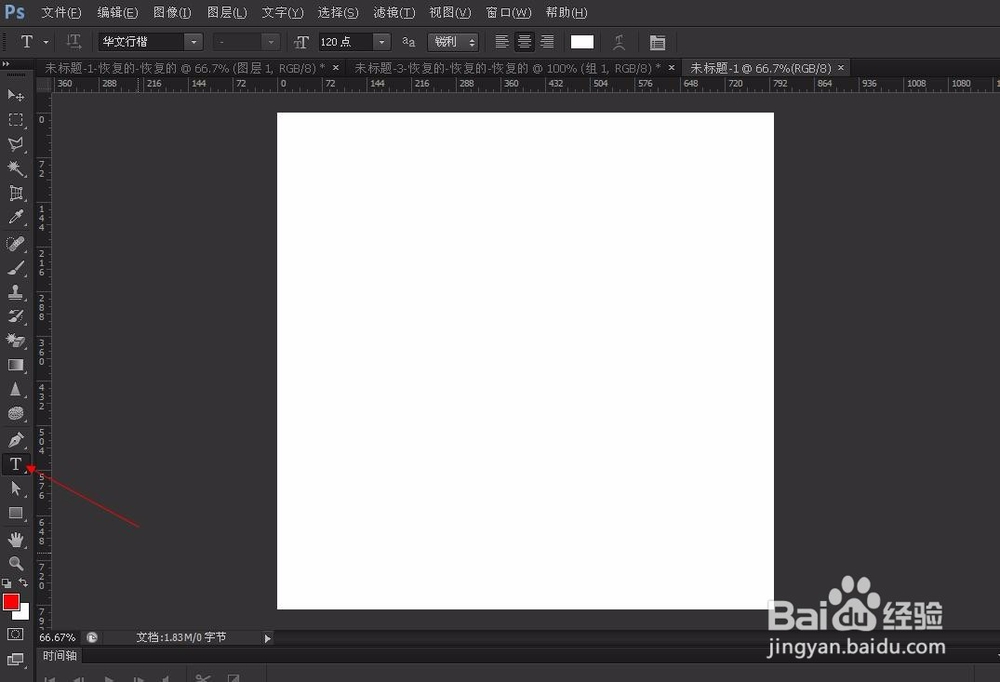Select the Hand tool
The width and height of the screenshot is (1000, 682).
[x=16, y=540]
